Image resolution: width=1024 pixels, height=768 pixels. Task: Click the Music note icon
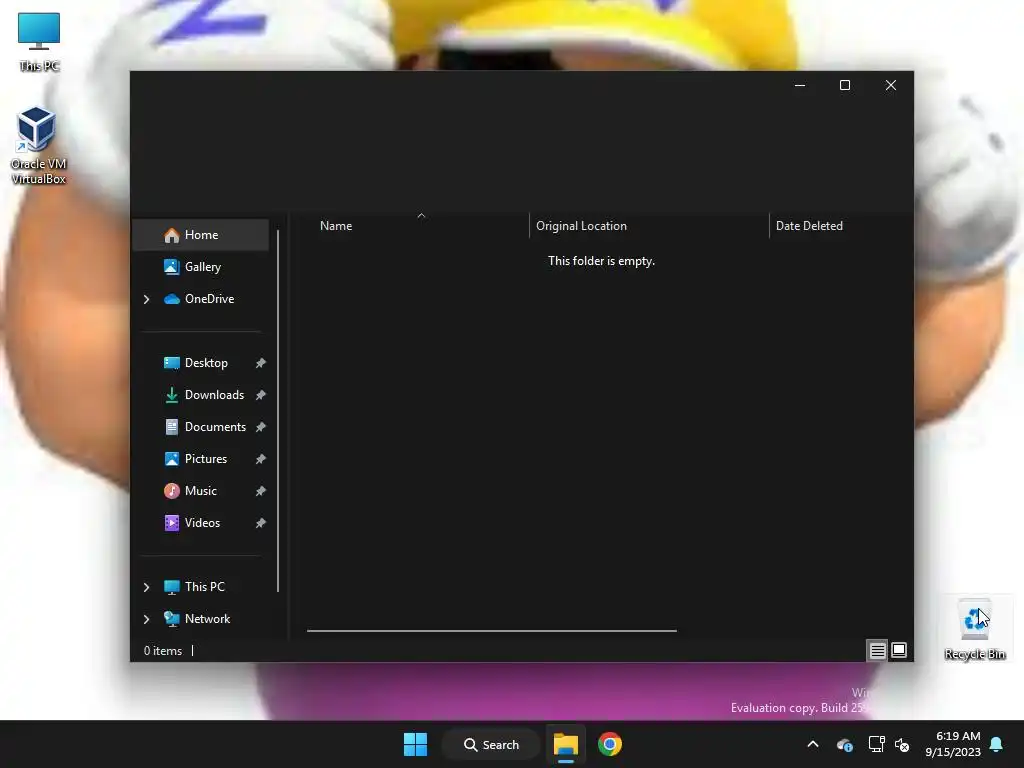[x=172, y=491]
